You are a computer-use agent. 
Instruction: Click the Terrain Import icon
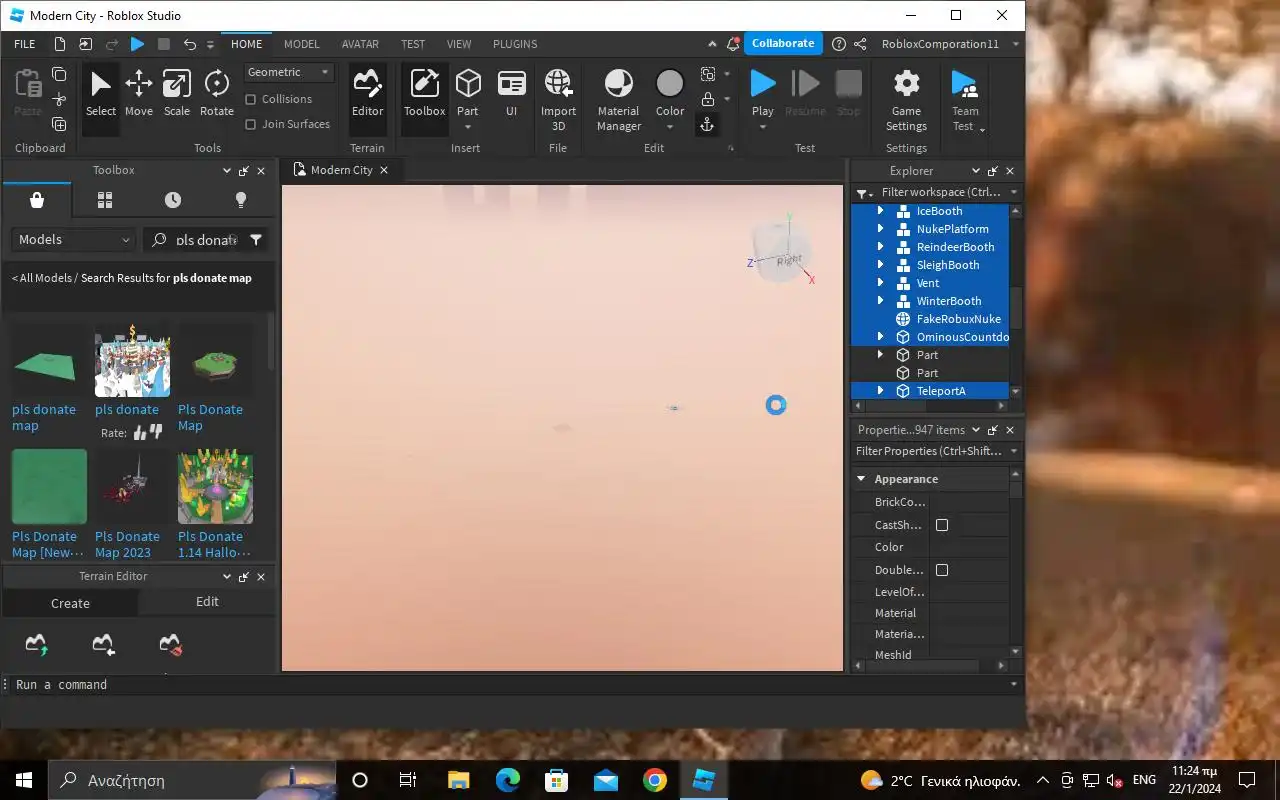pos(103,644)
